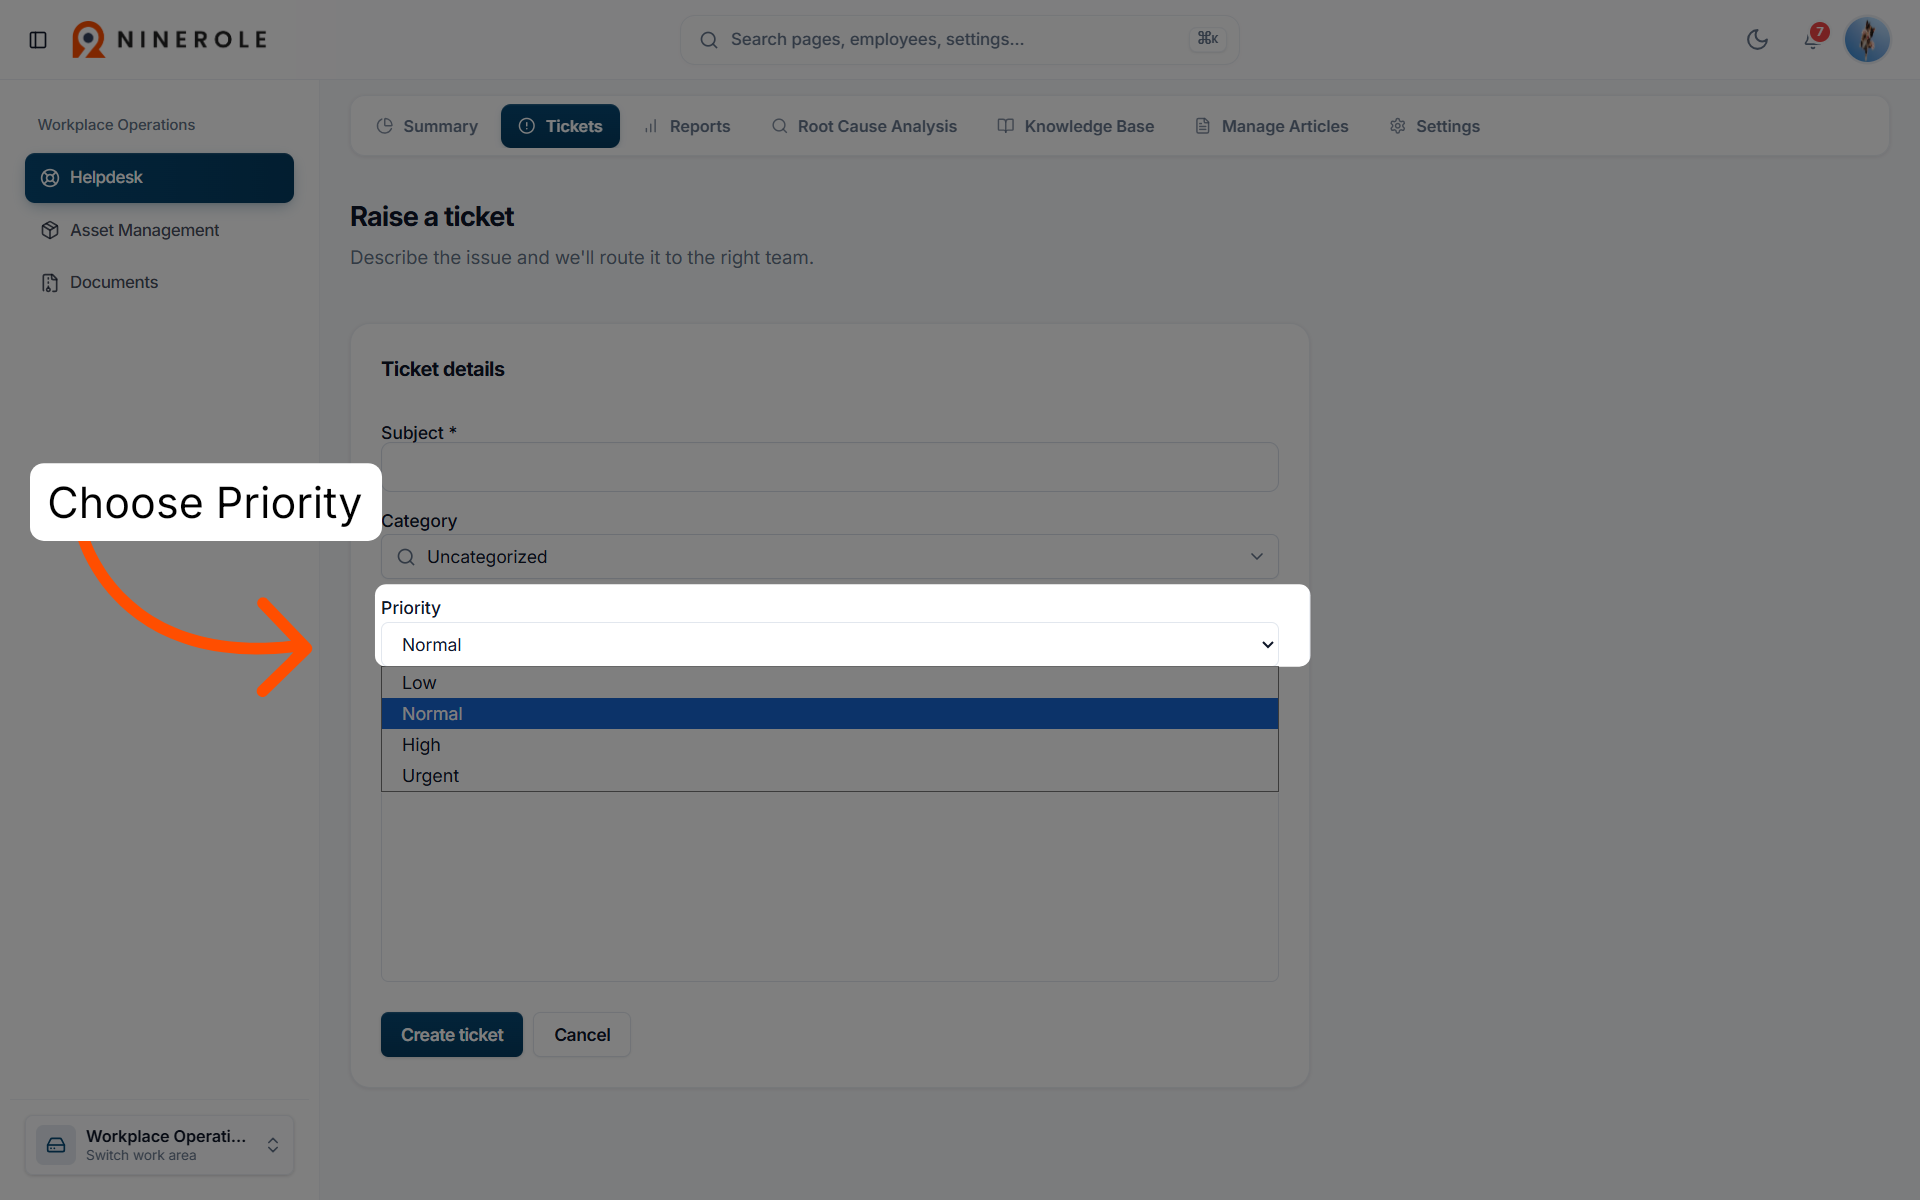Click the Priority select box showing Normal
Screen dimensions: 1920x1200
(x=829, y=645)
